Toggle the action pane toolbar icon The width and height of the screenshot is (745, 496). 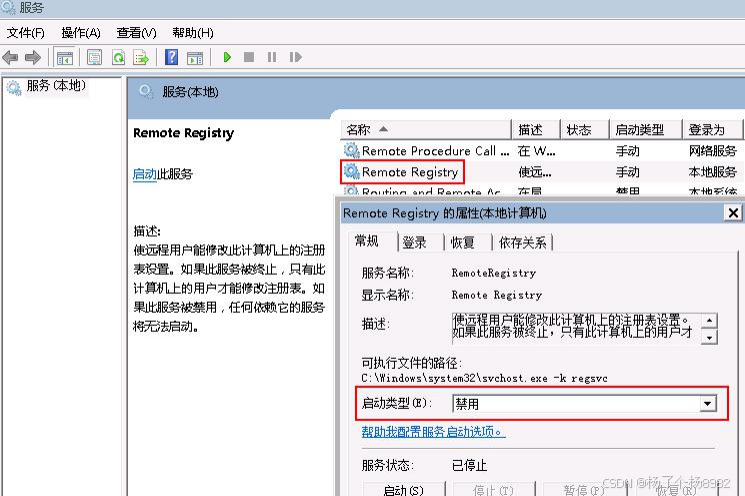[195, 57]
